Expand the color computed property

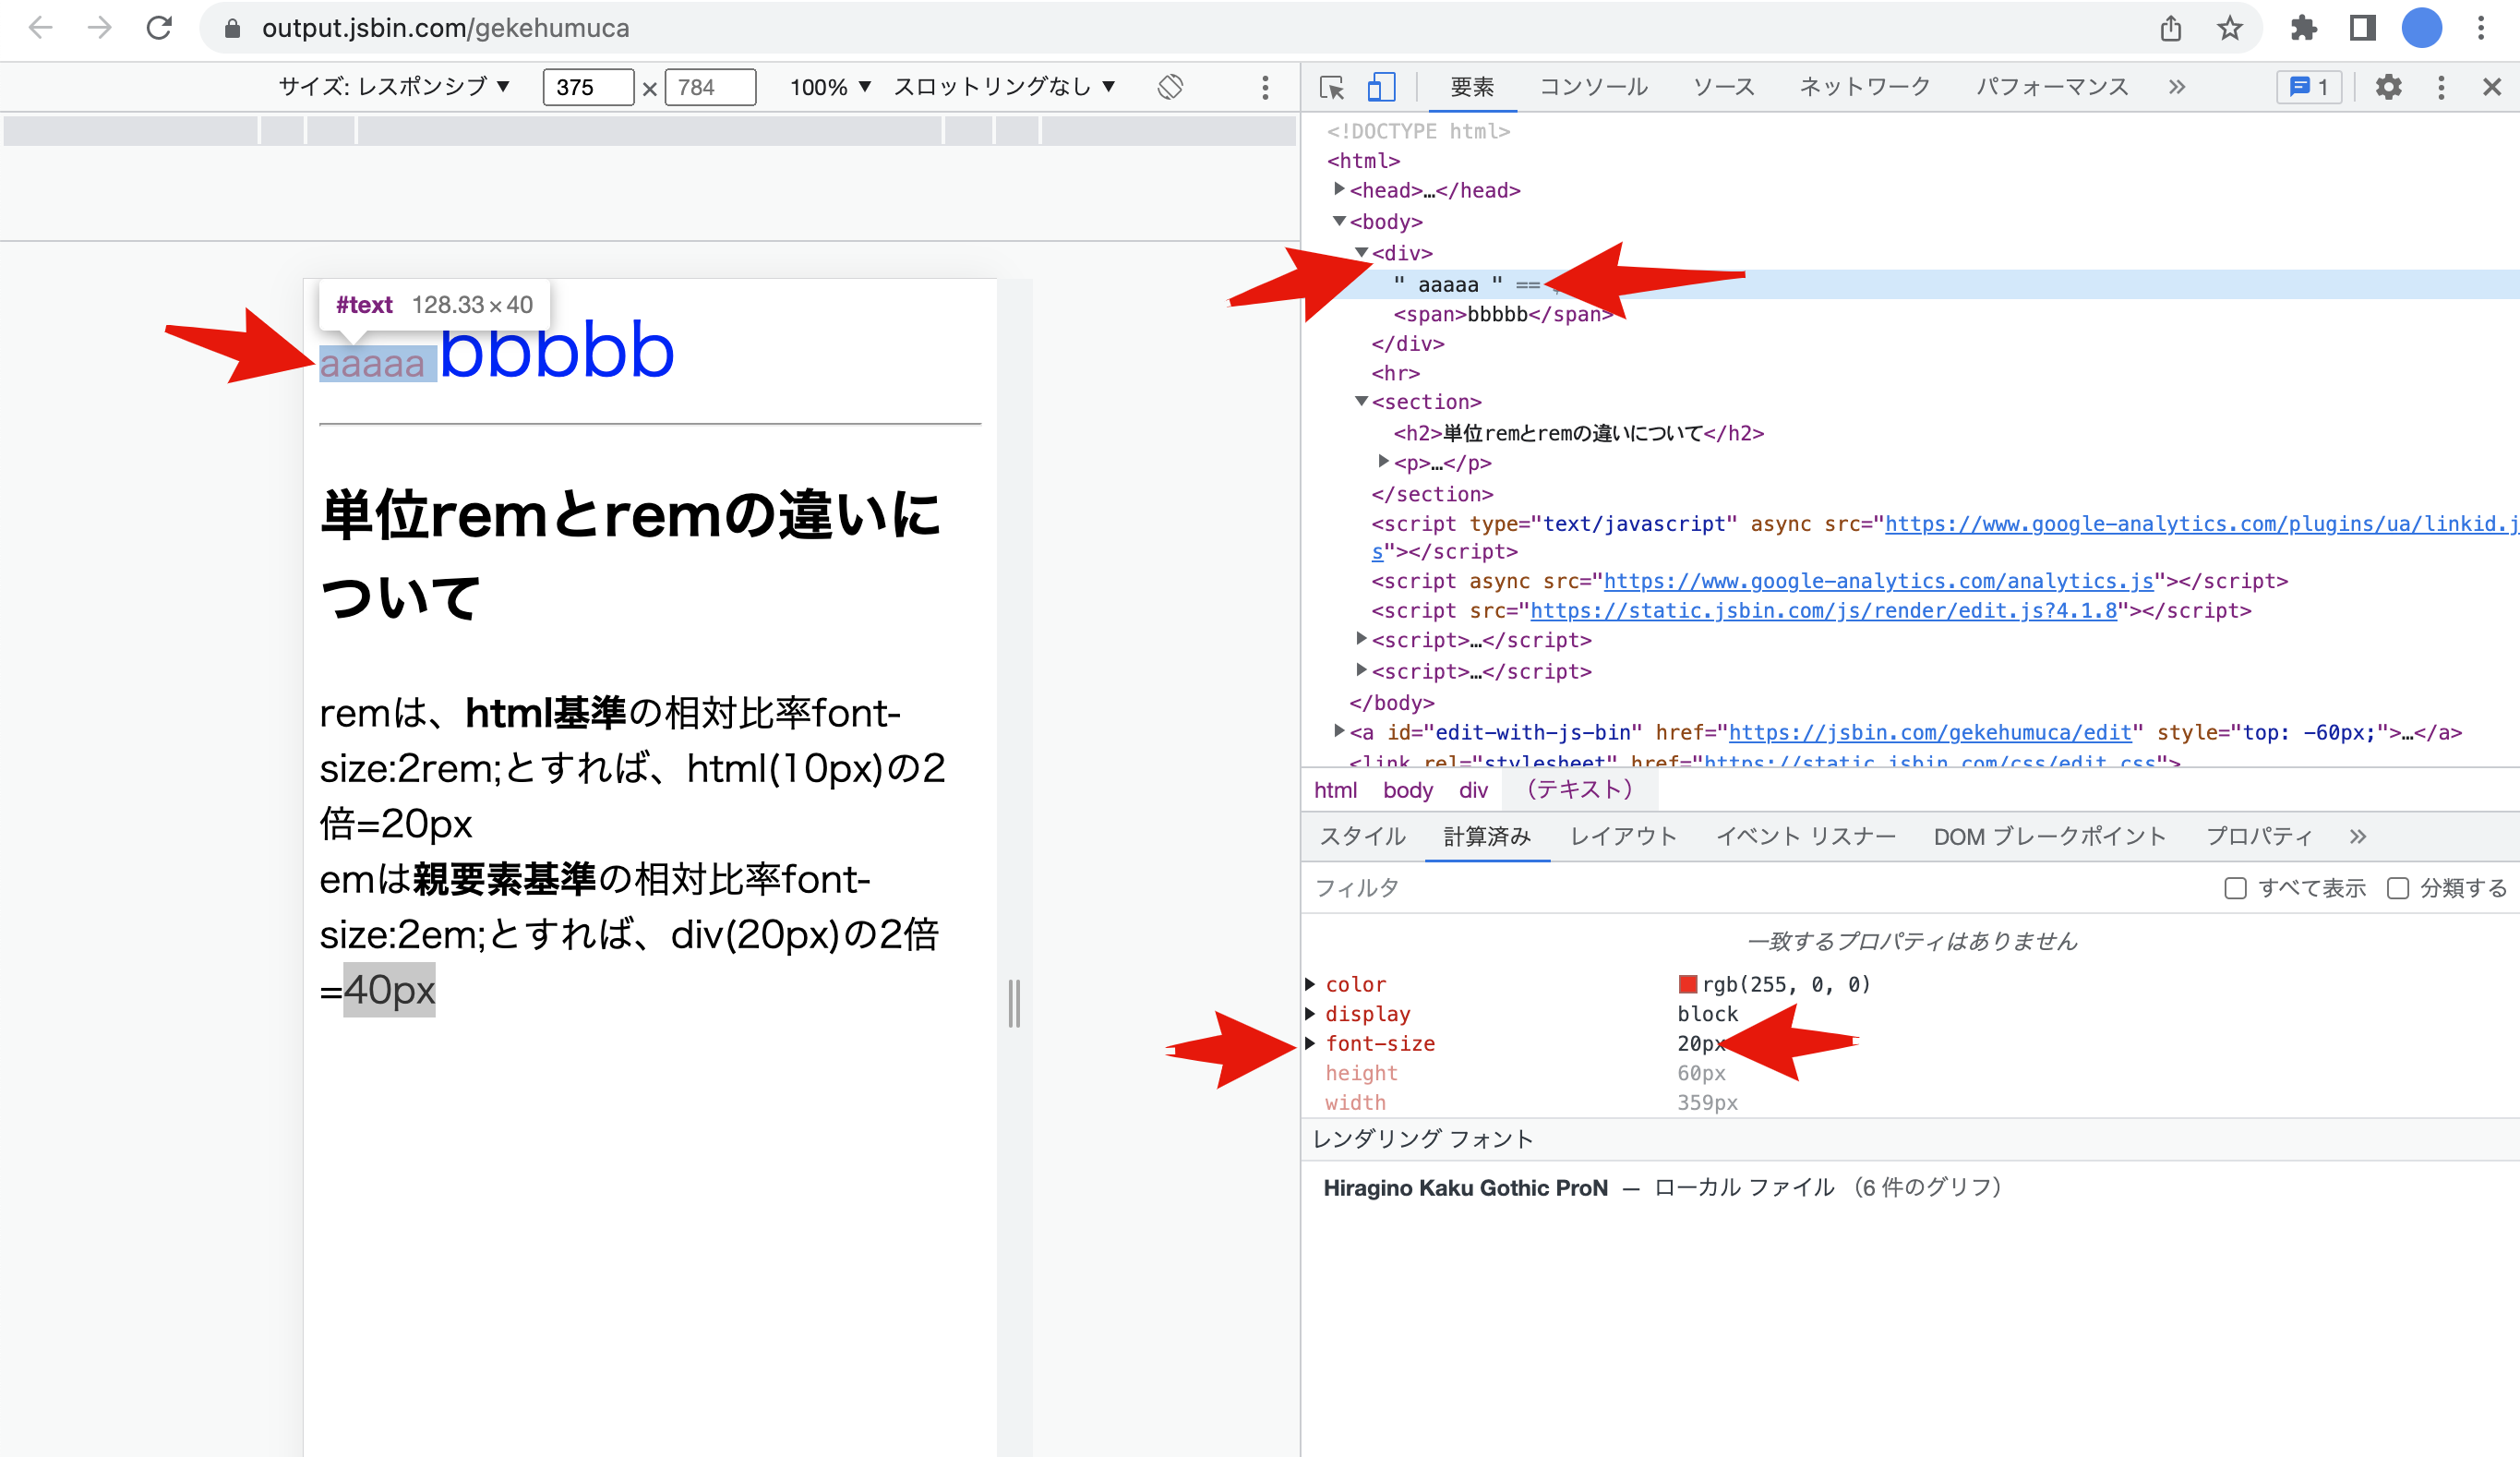tap(1310, 984)
